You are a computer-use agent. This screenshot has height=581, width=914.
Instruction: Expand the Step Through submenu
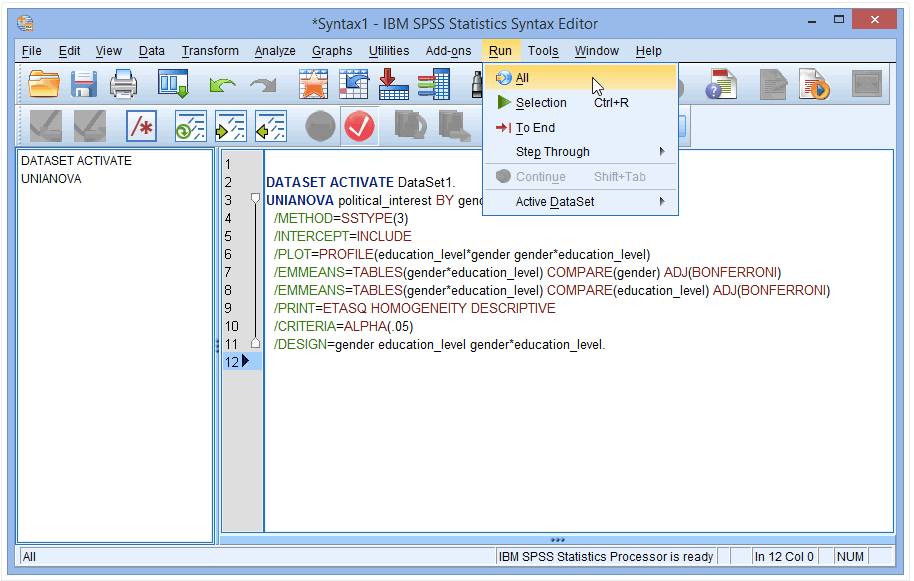pyautogui.click(x=581, y=152)
